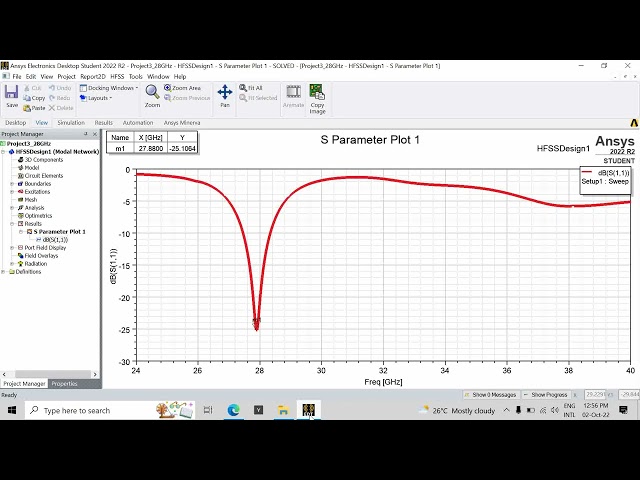This screenshot has height=480, width=640.
Task: Switch to the Properties panel tab
Action: 64,384
